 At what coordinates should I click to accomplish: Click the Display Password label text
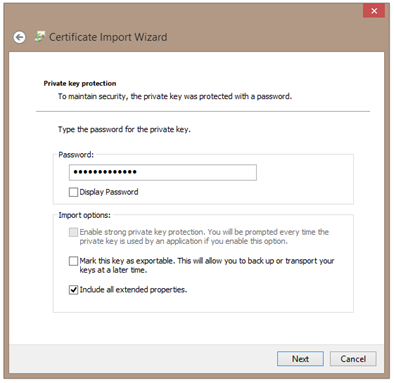[x=109, y=192]
